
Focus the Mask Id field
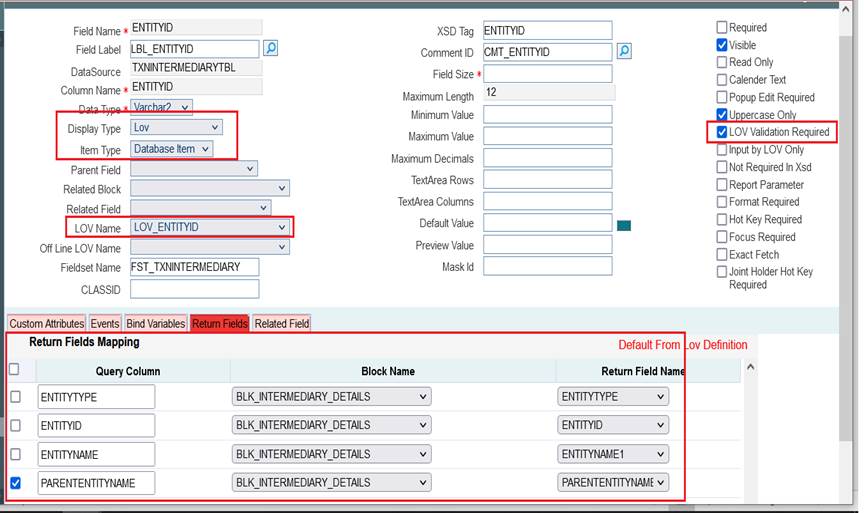pyautogui.click(x=548, y=266)
